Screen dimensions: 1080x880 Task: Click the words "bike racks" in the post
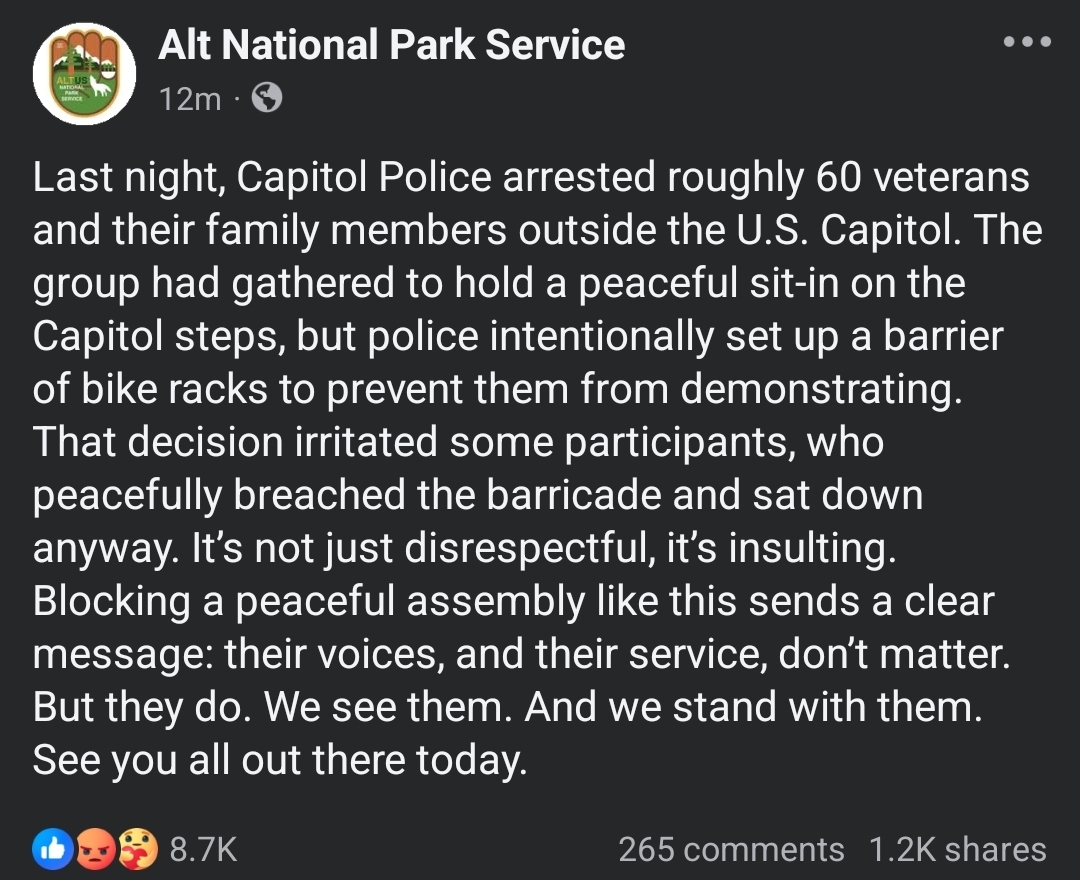[174, 389]
